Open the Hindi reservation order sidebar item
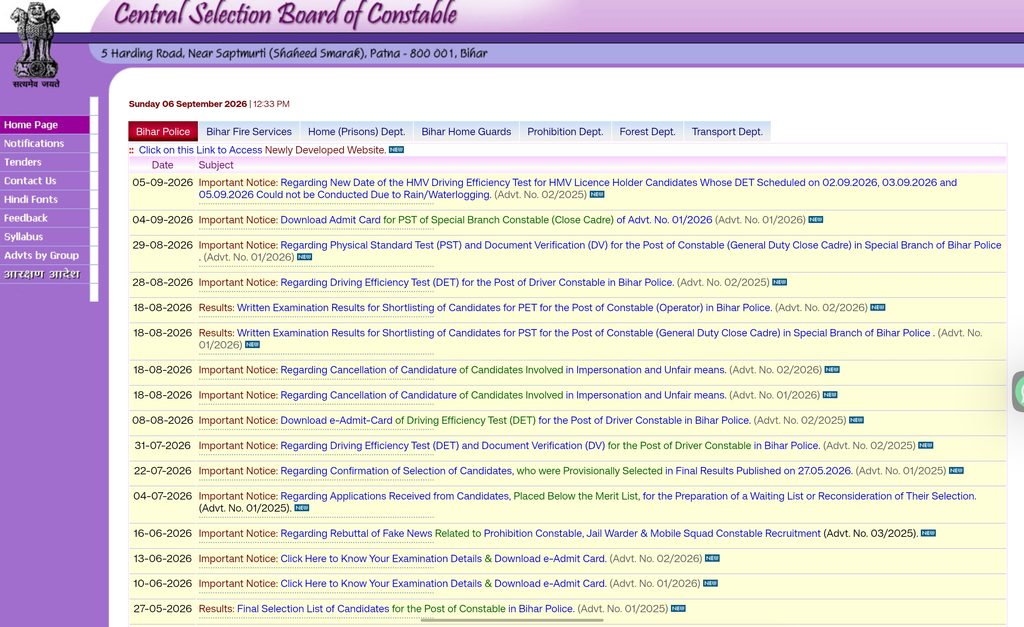1024x627 pixels. (44, 274)
